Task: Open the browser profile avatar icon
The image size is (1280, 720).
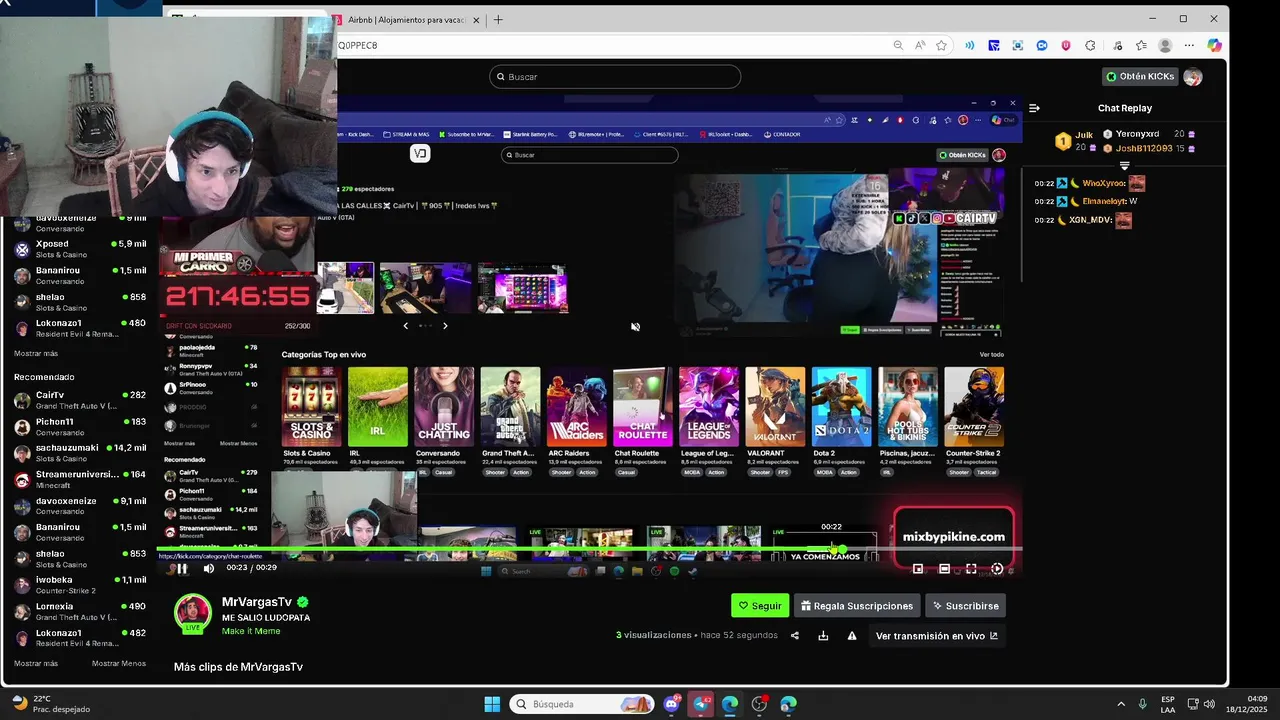Action: 1165,45
